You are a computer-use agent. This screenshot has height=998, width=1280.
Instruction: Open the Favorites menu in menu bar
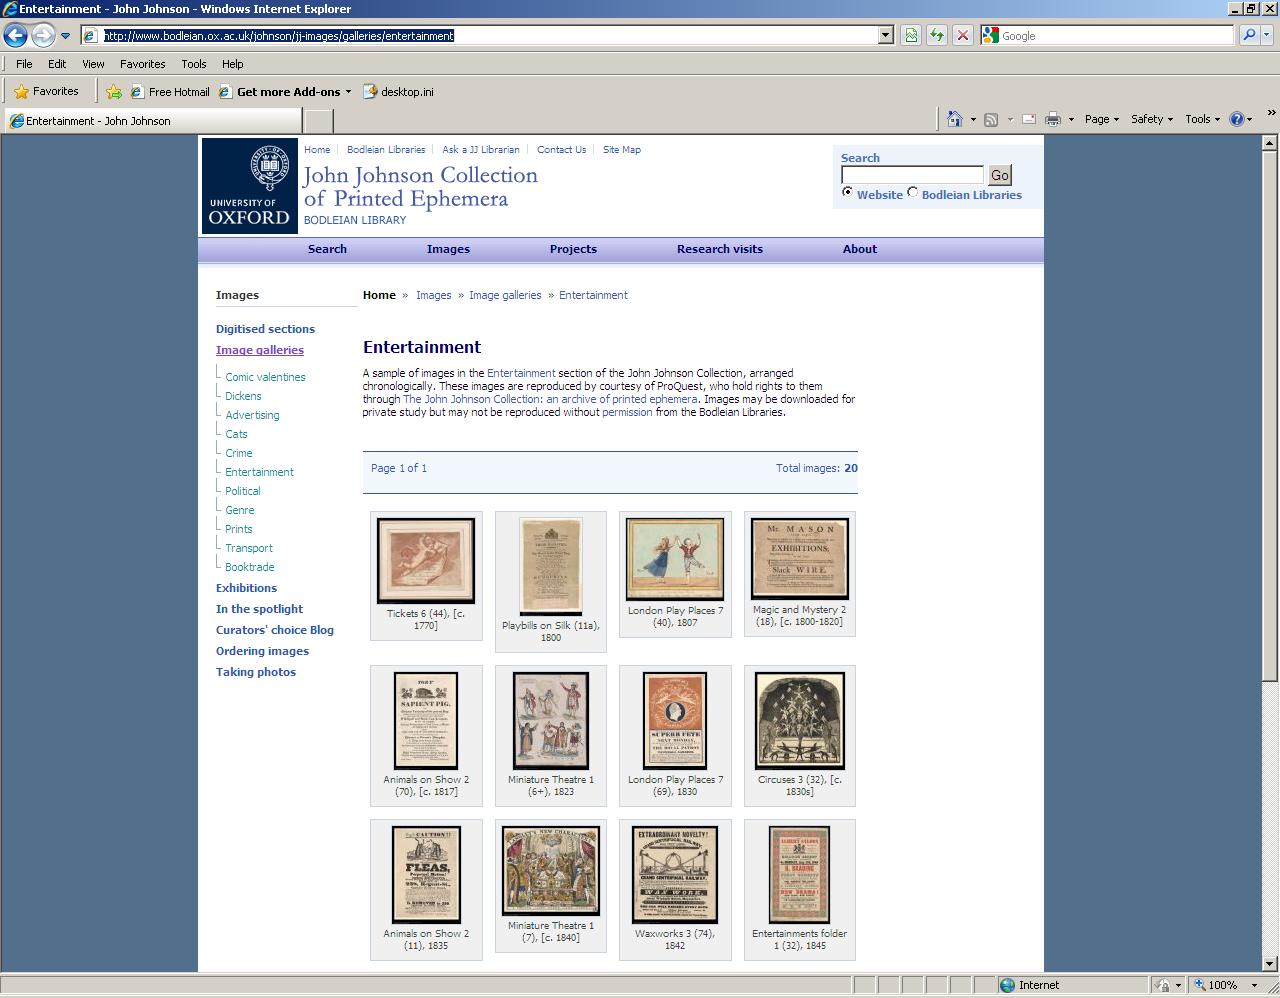[x=143, y=63]
